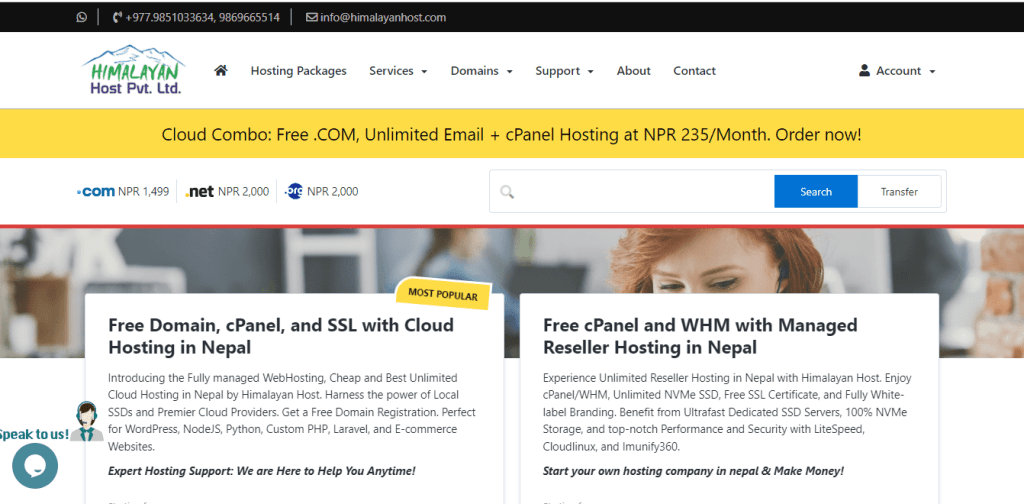Expand the Services dropdown menu

(398, 71)
